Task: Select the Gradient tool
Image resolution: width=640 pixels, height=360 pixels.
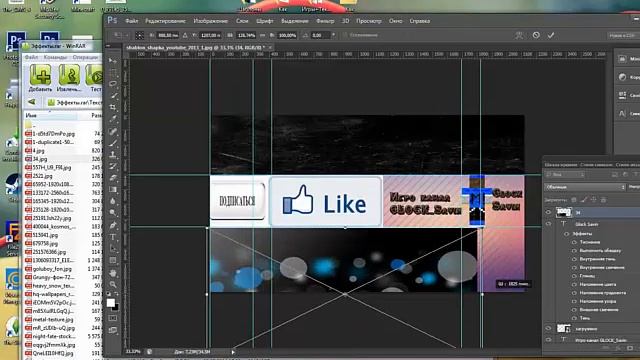Action: click(113, 190)
